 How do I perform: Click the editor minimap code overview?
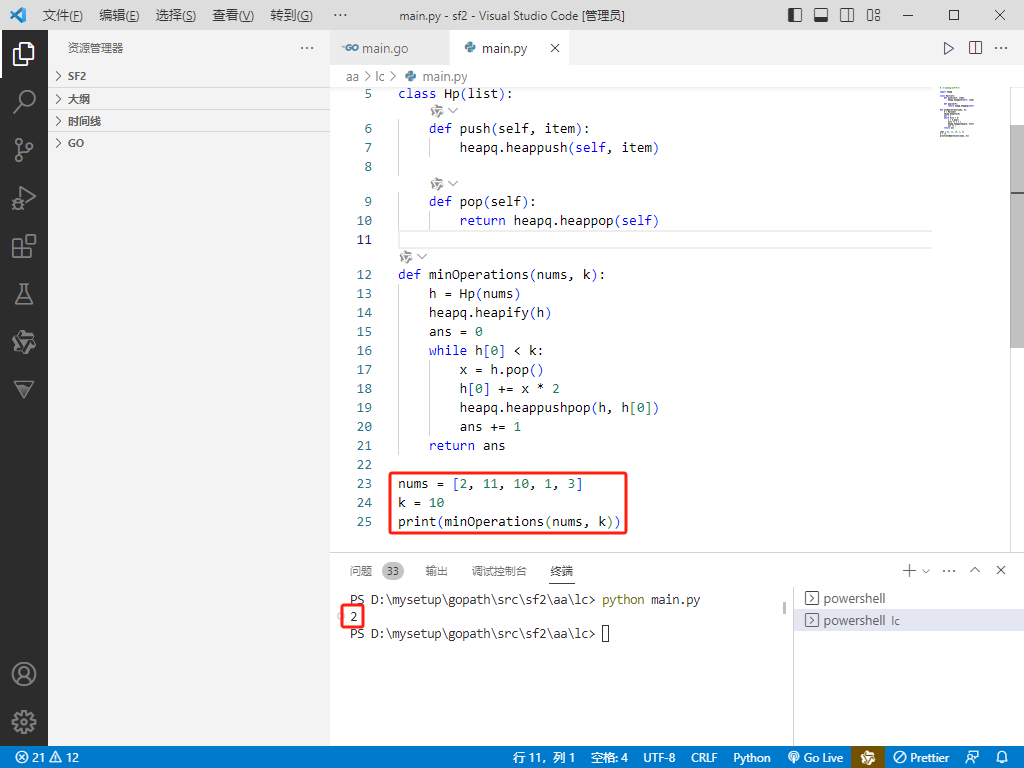(958, 112)
